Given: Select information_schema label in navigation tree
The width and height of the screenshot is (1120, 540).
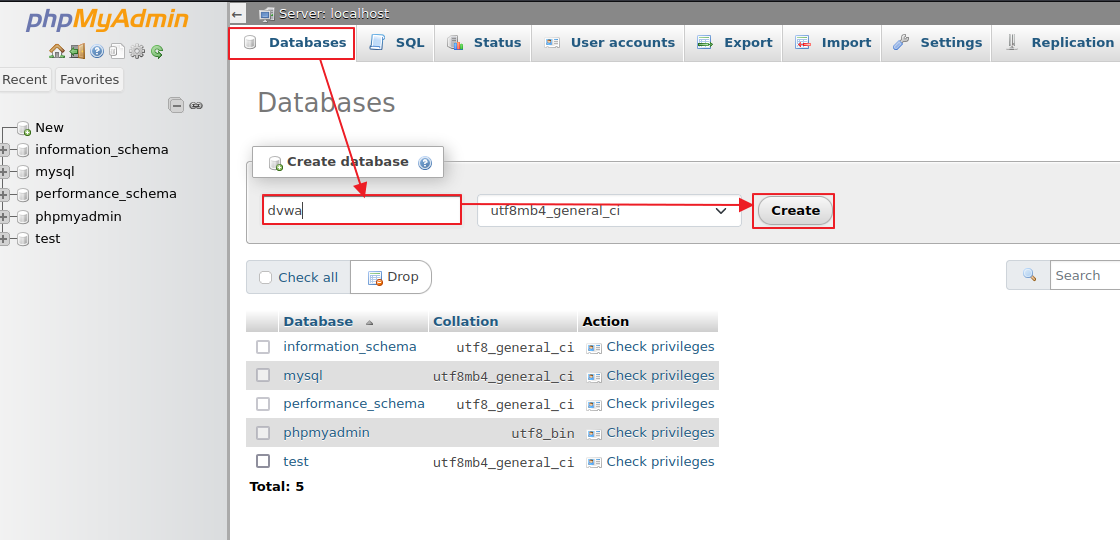Looking at the screenshot, I should (101, 150).
